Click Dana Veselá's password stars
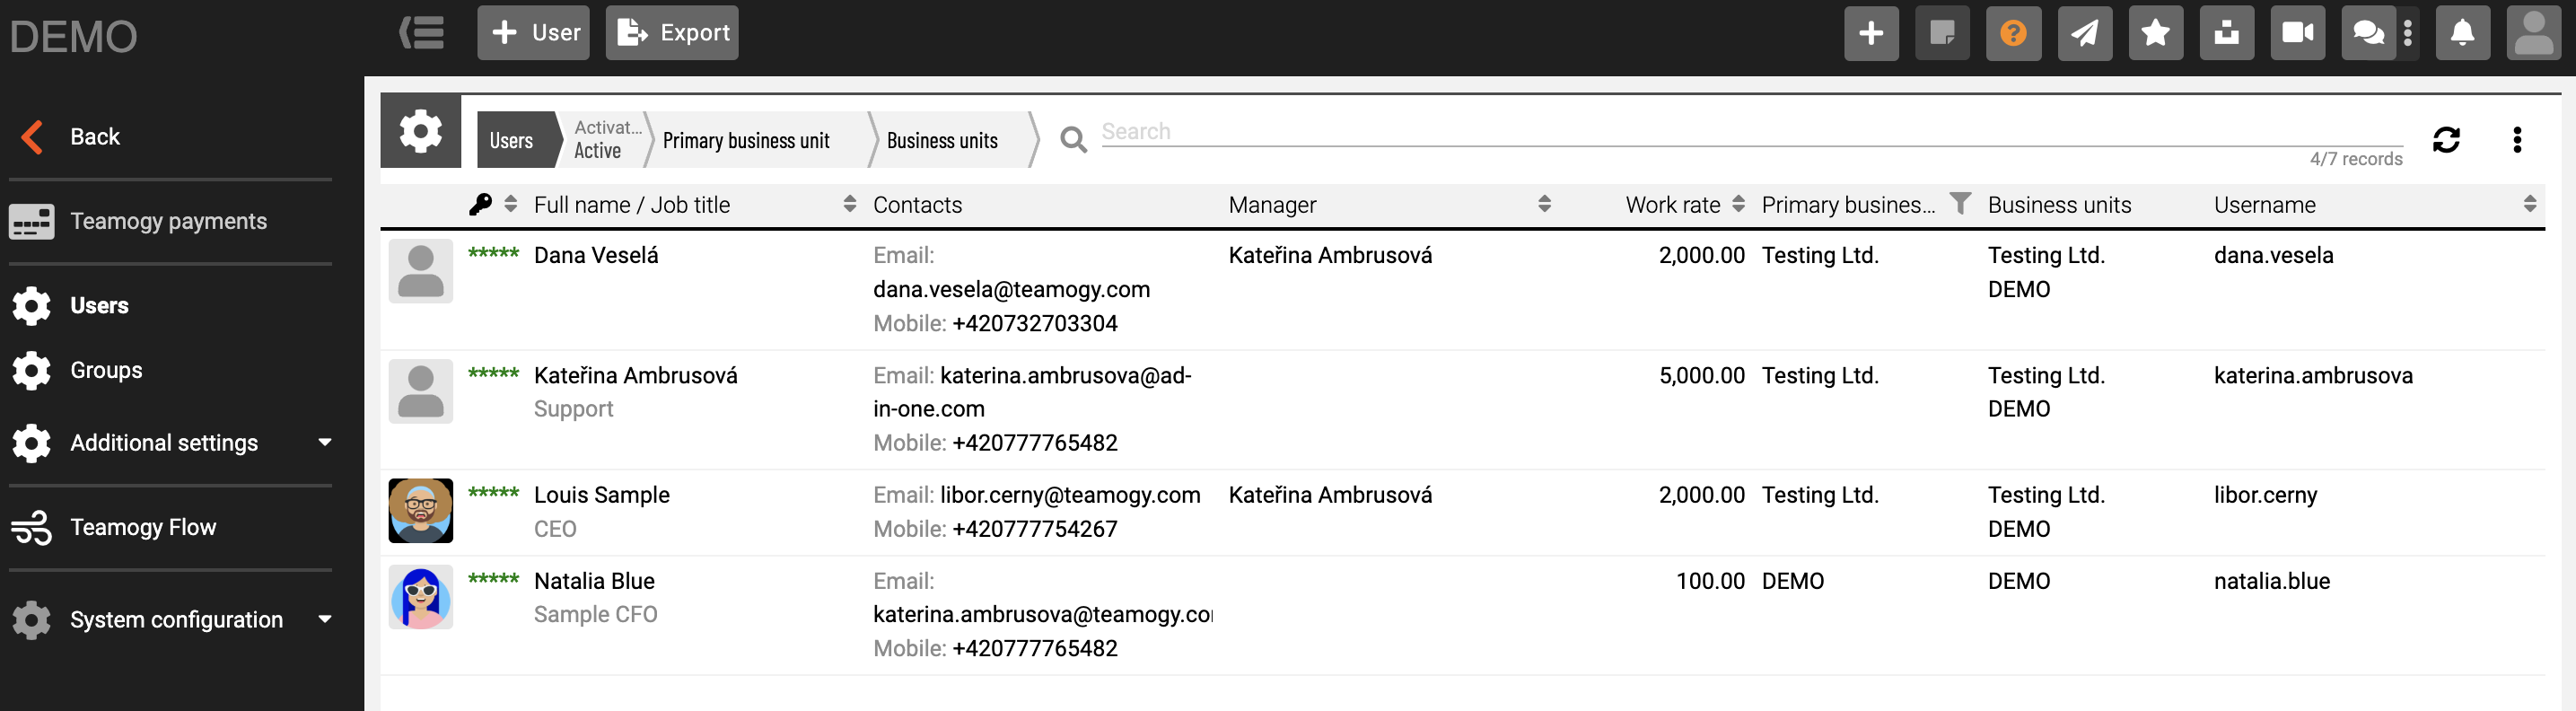 point(493,254)
